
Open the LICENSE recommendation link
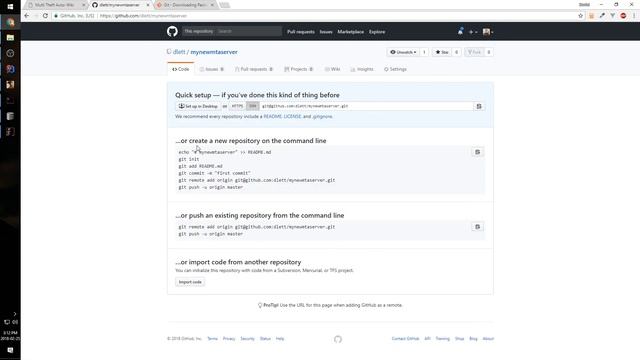coord(292,117)
